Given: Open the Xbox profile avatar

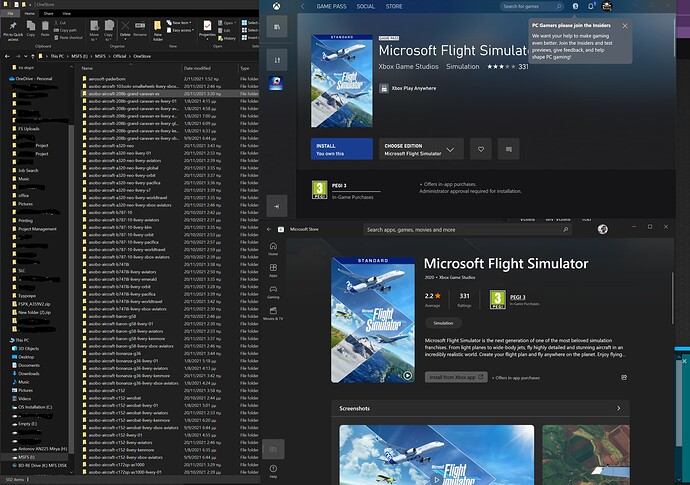Looking at the screenshot, I should point(607,6).
